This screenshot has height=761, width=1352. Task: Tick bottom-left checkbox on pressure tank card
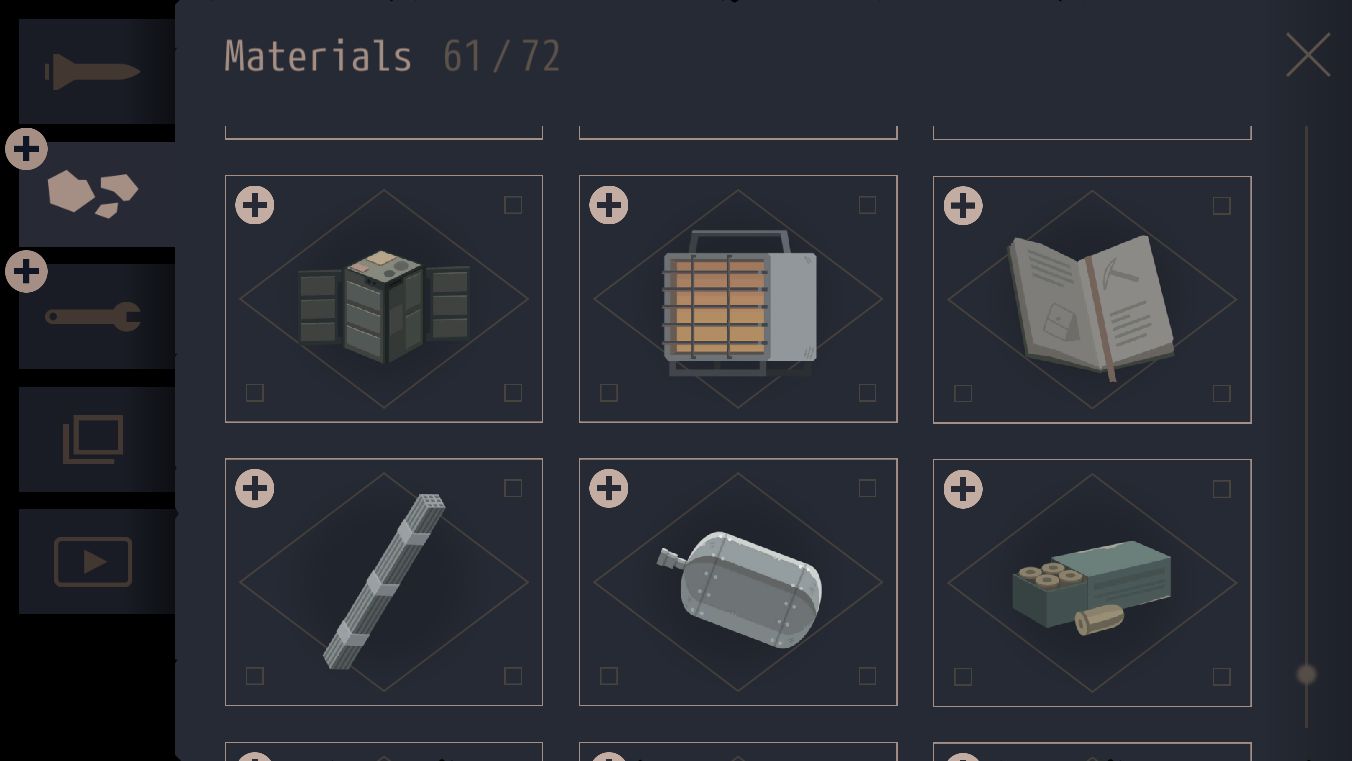[x=609, y=676]
